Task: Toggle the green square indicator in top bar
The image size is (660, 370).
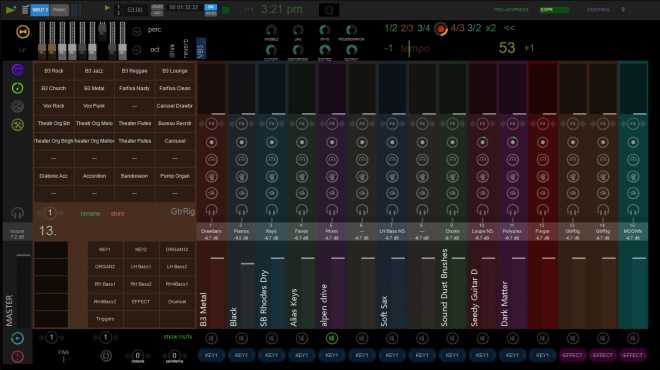Action: click(226, 9)
